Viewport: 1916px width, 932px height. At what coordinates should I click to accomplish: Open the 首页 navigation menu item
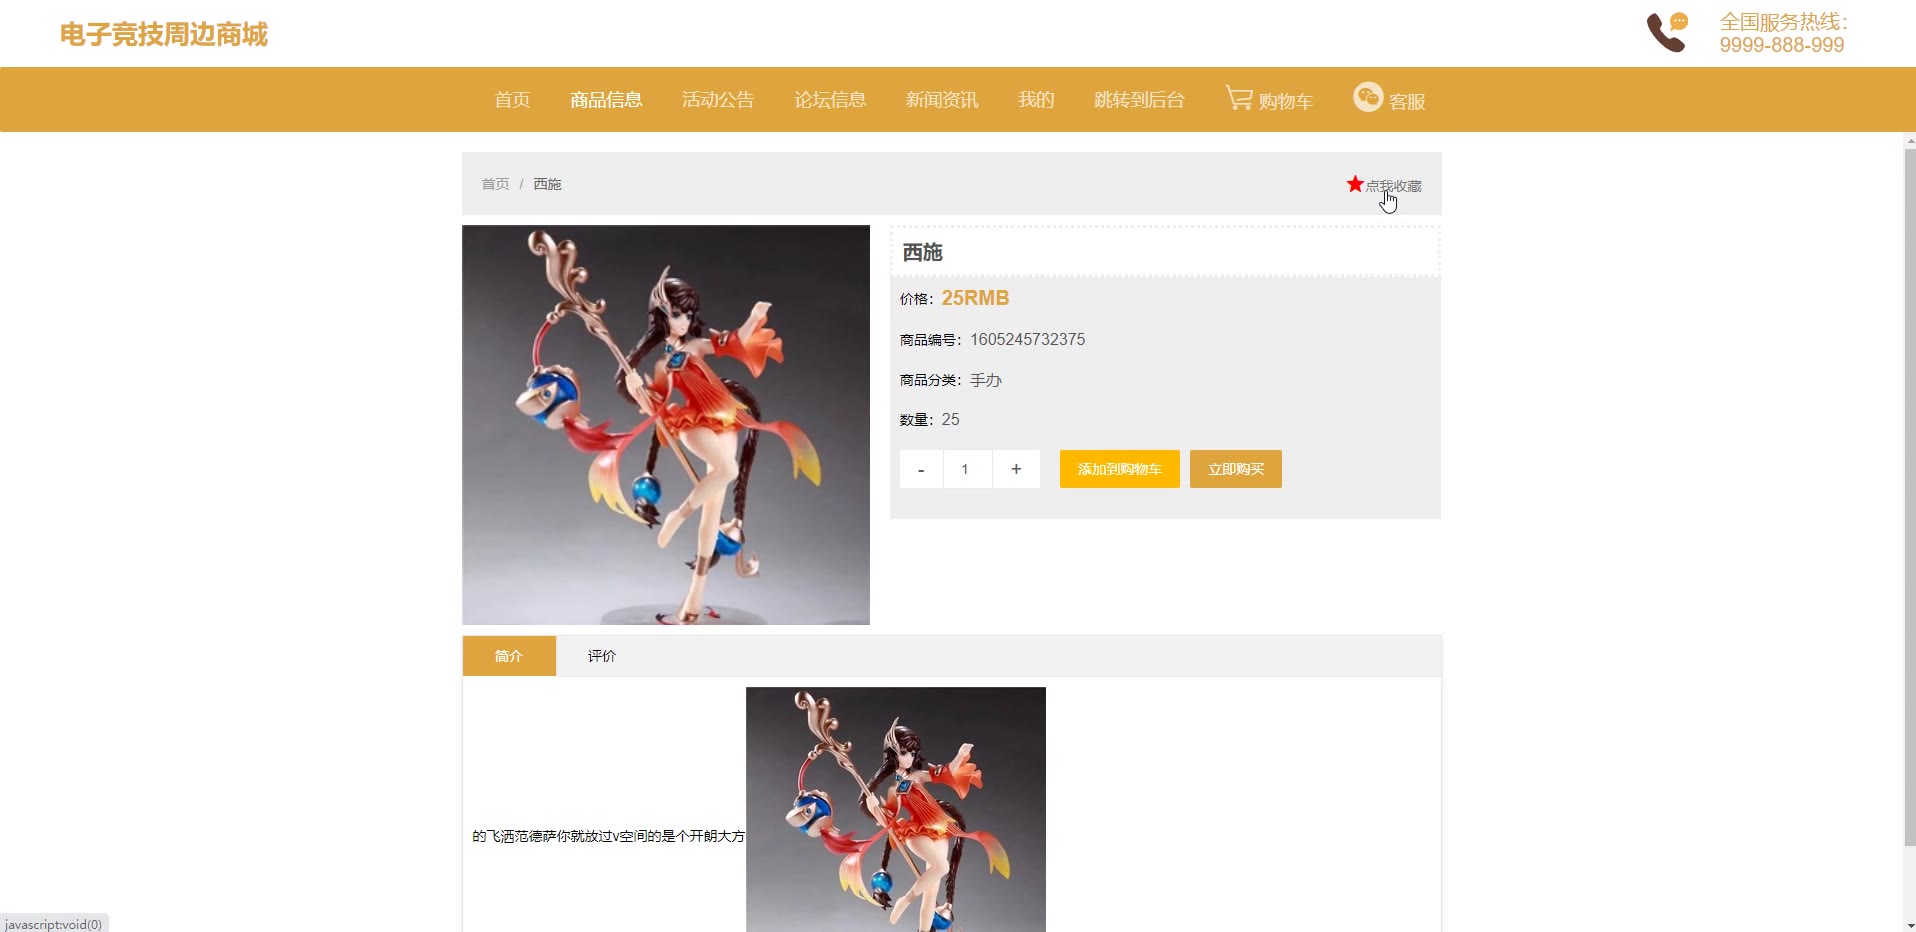(x=512, y=100)
